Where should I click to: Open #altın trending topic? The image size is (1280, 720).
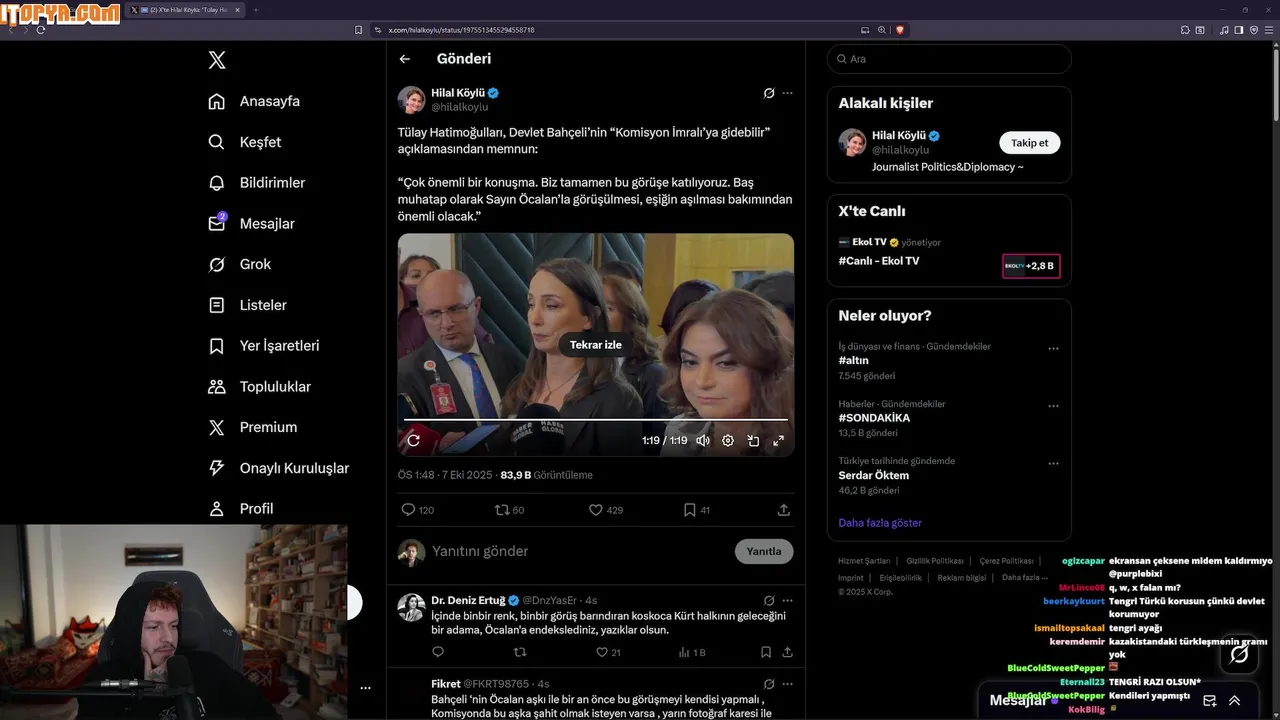(x=853, y=360)
